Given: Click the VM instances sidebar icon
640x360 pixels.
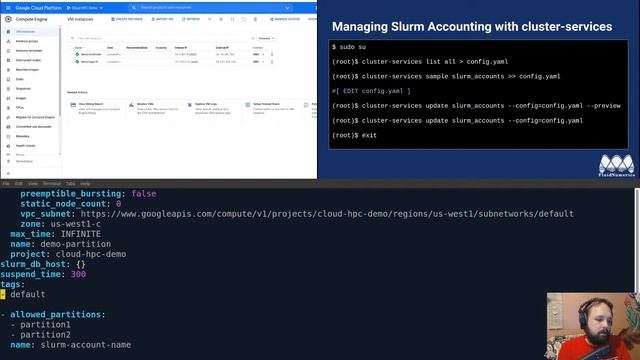Looking at the screenshot, I should (8, 31).
